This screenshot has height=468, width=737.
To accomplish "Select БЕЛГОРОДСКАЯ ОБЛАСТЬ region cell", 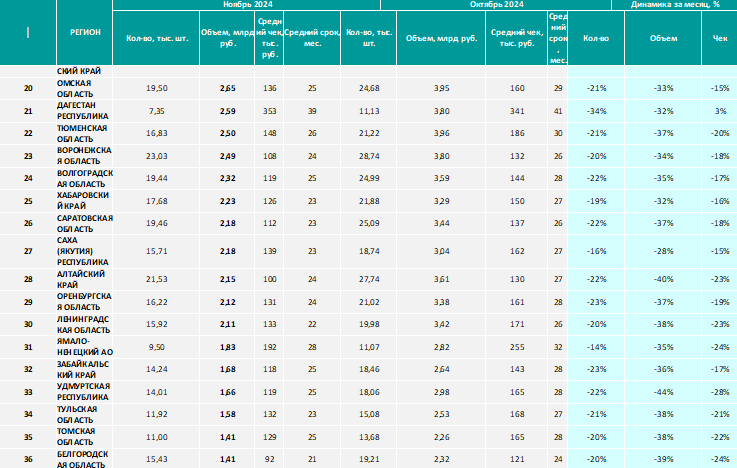I will pos(85,459).
